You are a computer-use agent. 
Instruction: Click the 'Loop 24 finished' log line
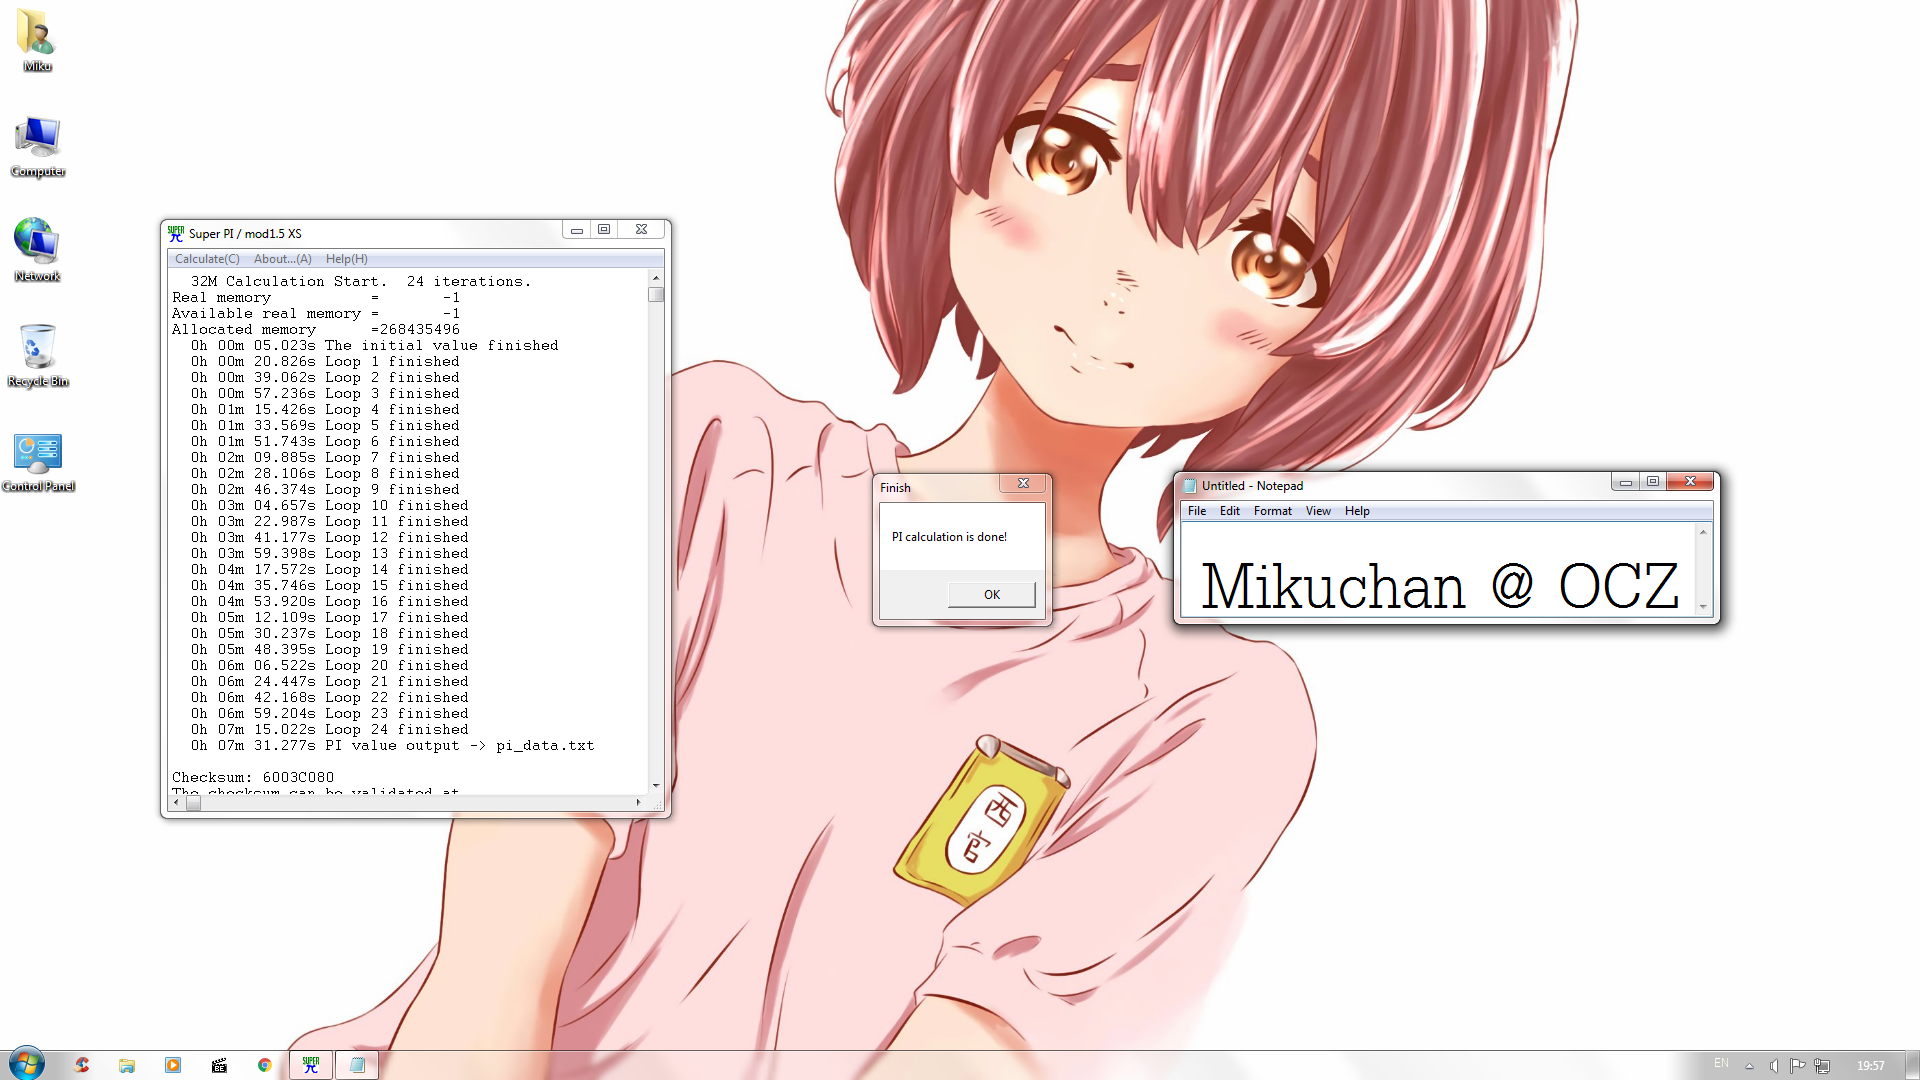tap(330, 729)
